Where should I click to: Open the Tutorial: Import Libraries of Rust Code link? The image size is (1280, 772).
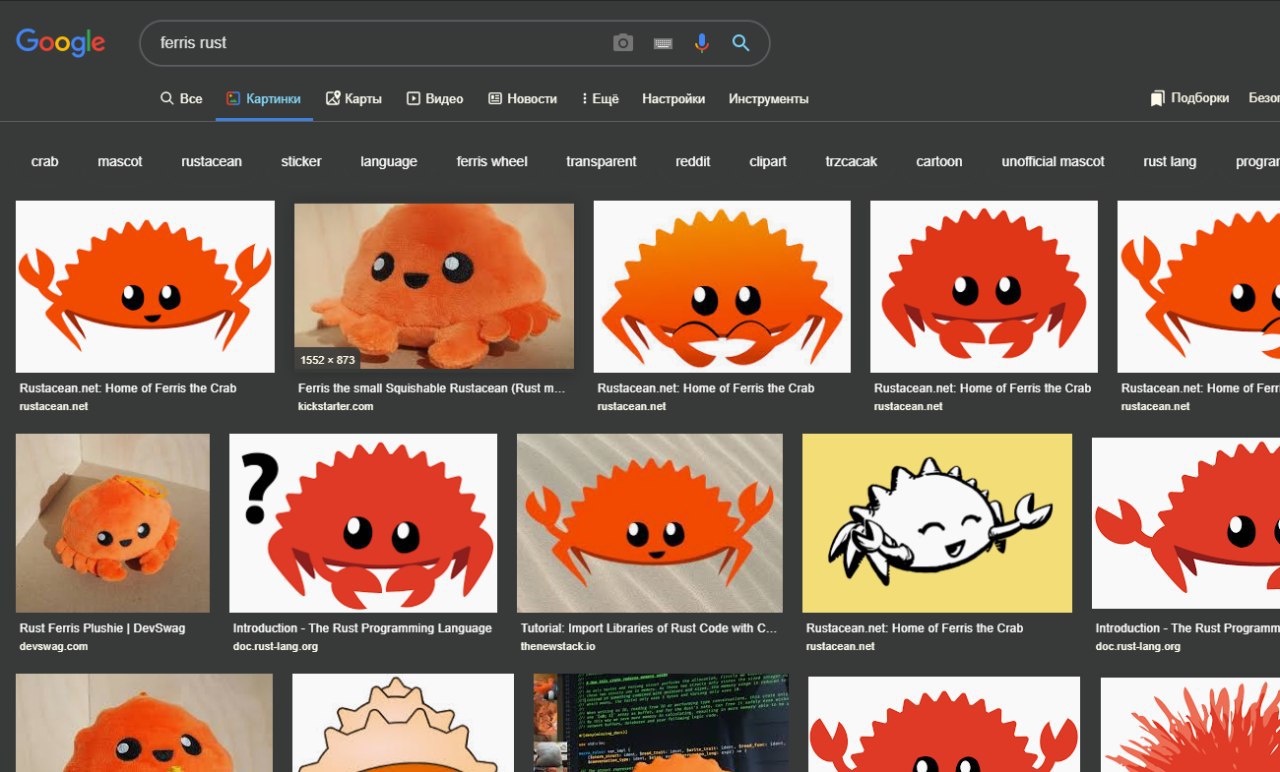point(649,628)
